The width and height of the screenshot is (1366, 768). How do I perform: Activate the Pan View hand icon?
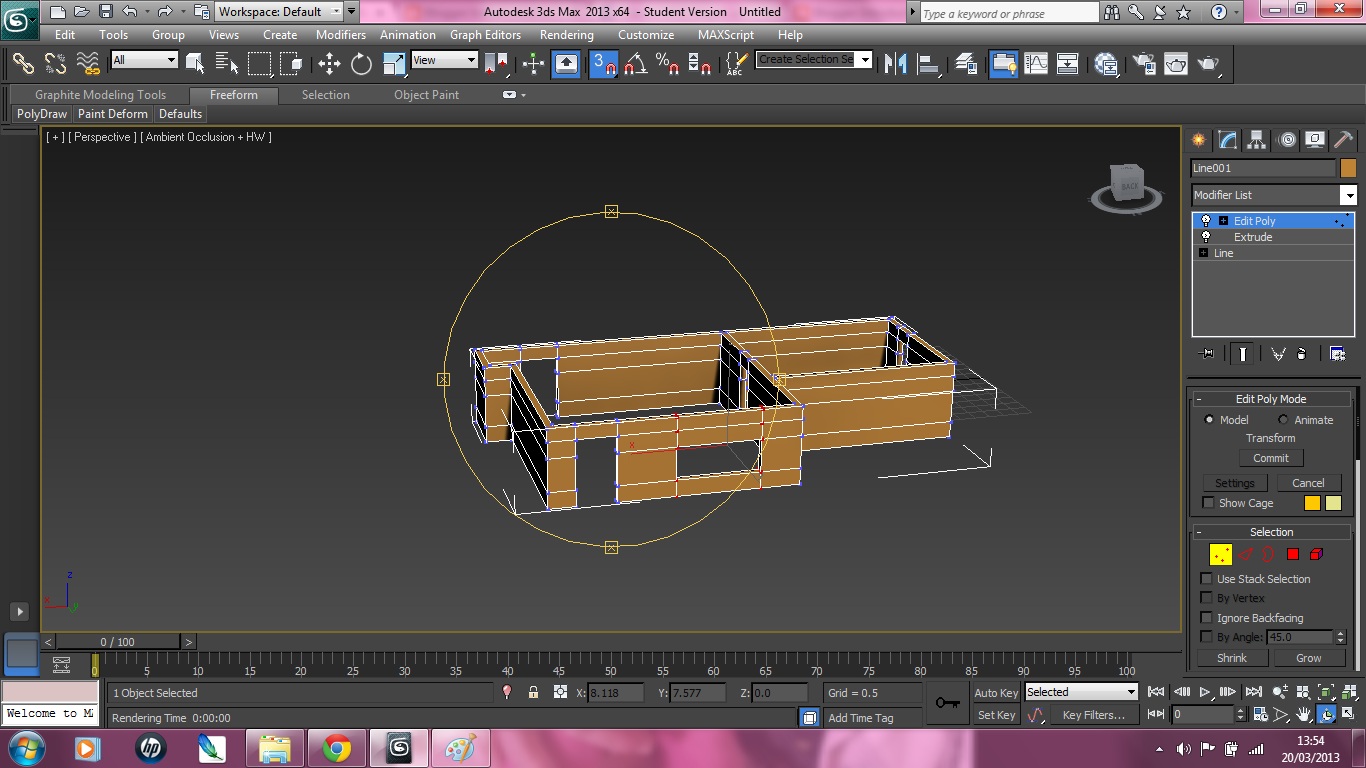[1303, 714]
